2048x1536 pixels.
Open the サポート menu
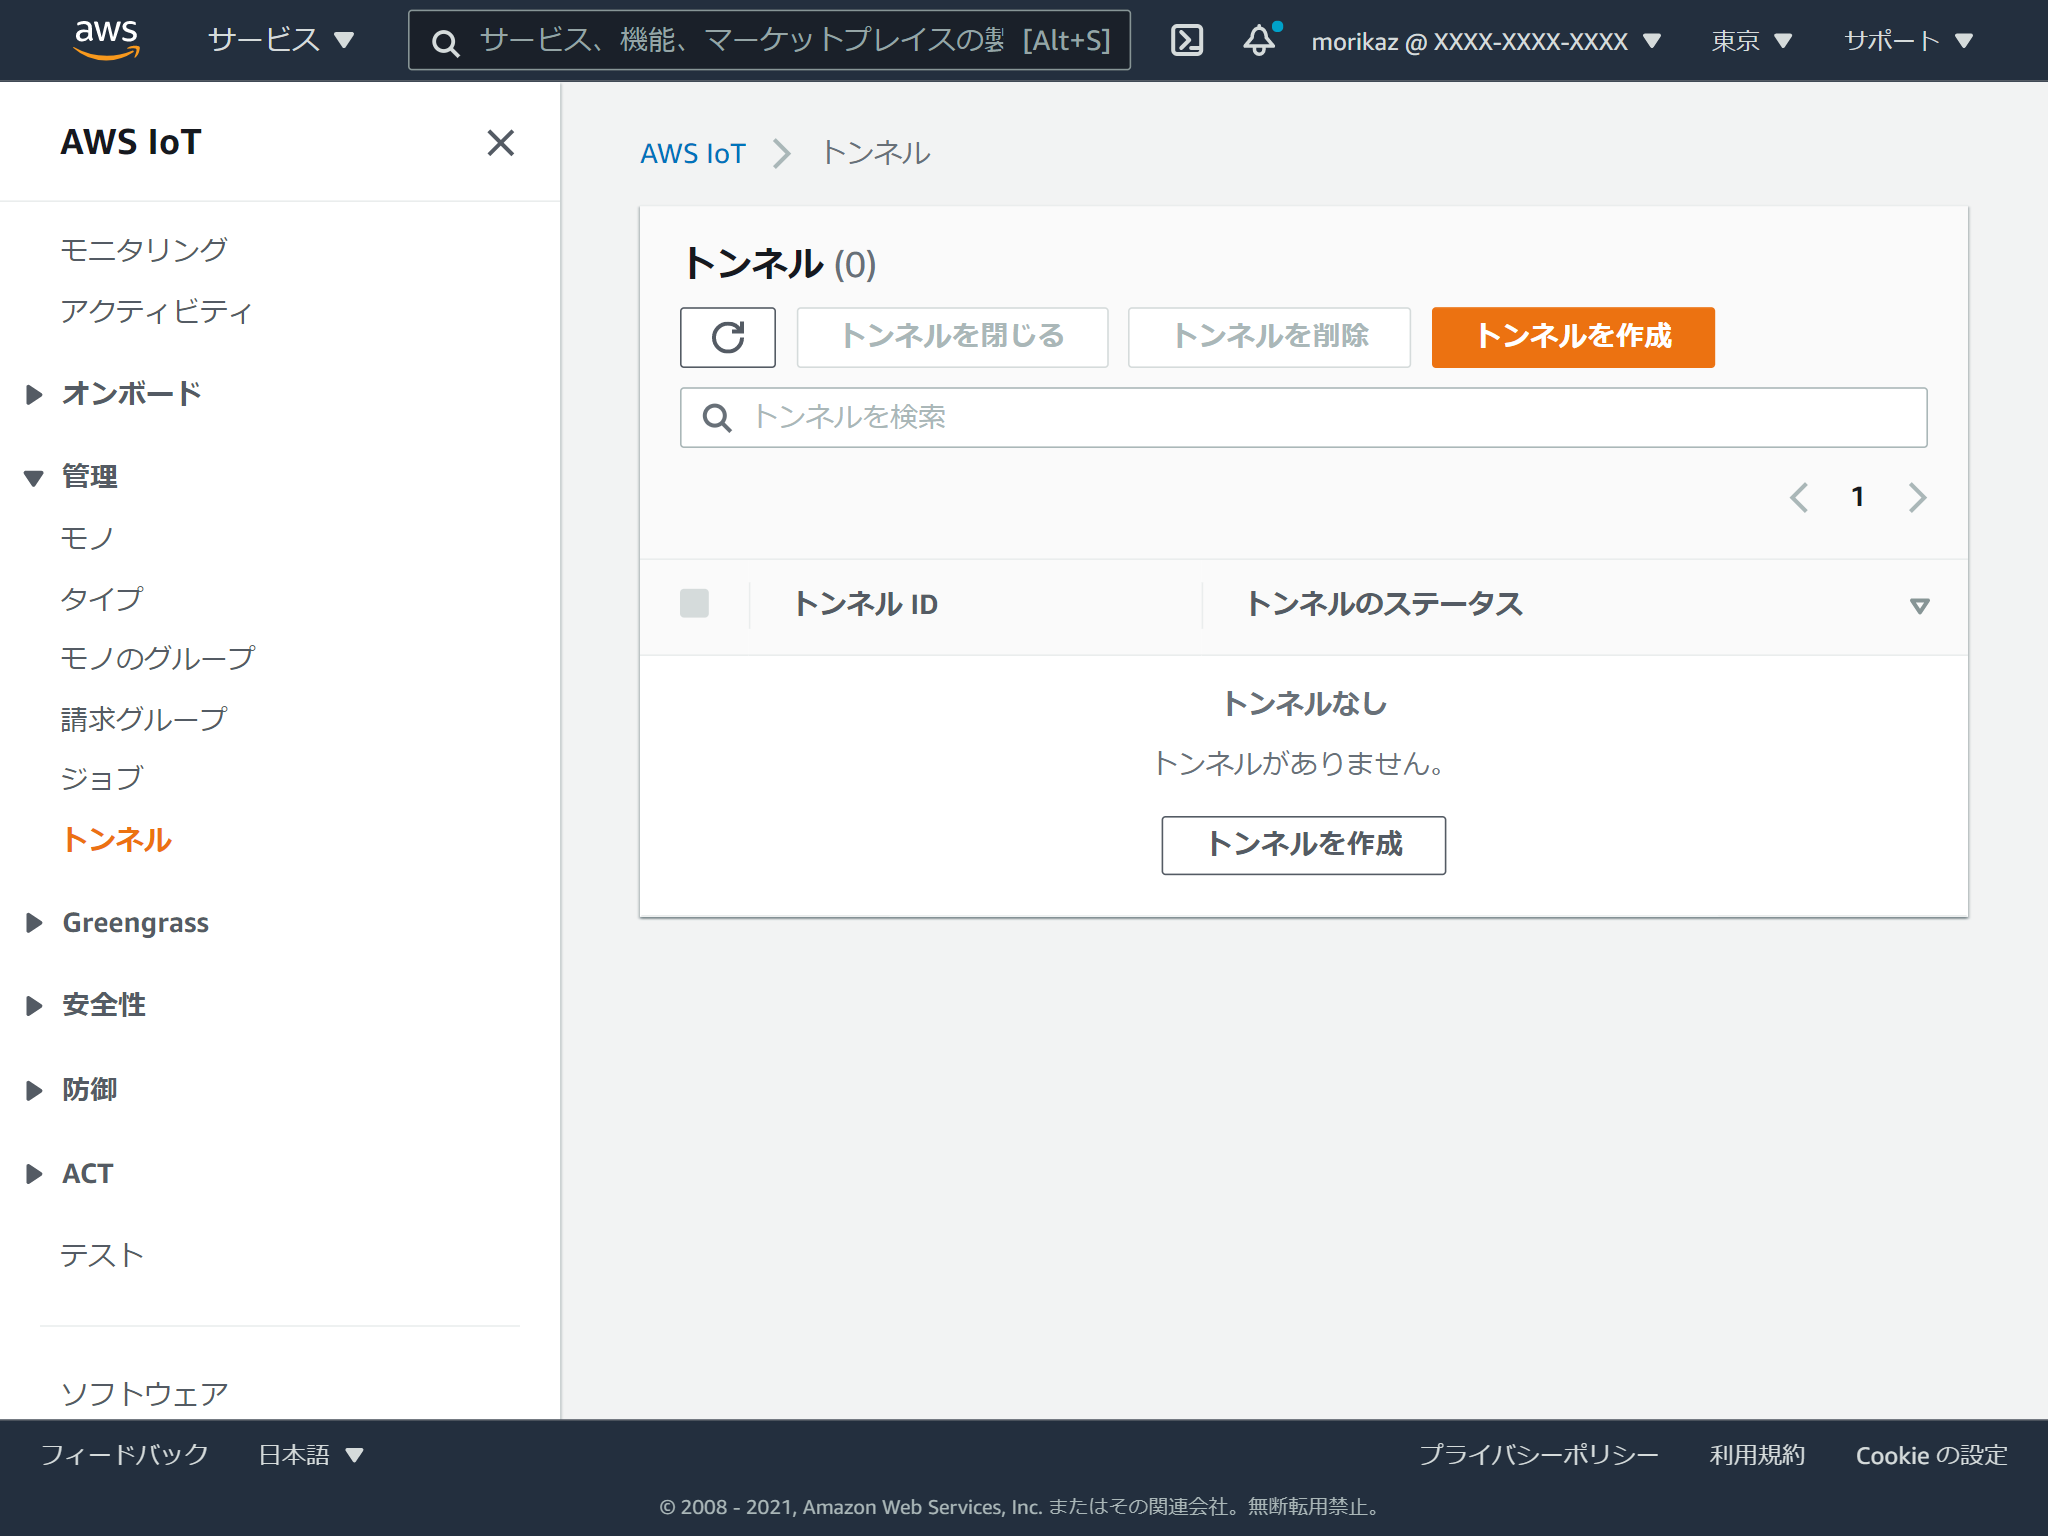tap(1910, 40)
